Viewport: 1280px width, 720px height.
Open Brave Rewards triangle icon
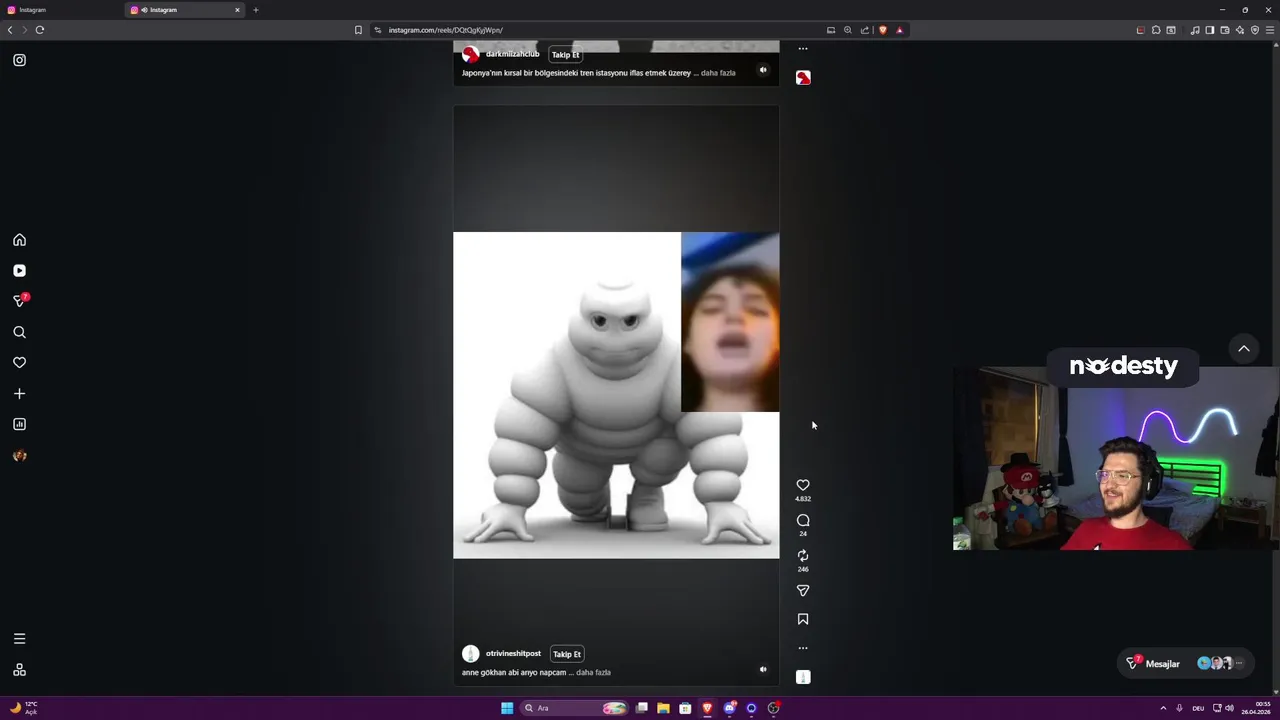point(899,30)
